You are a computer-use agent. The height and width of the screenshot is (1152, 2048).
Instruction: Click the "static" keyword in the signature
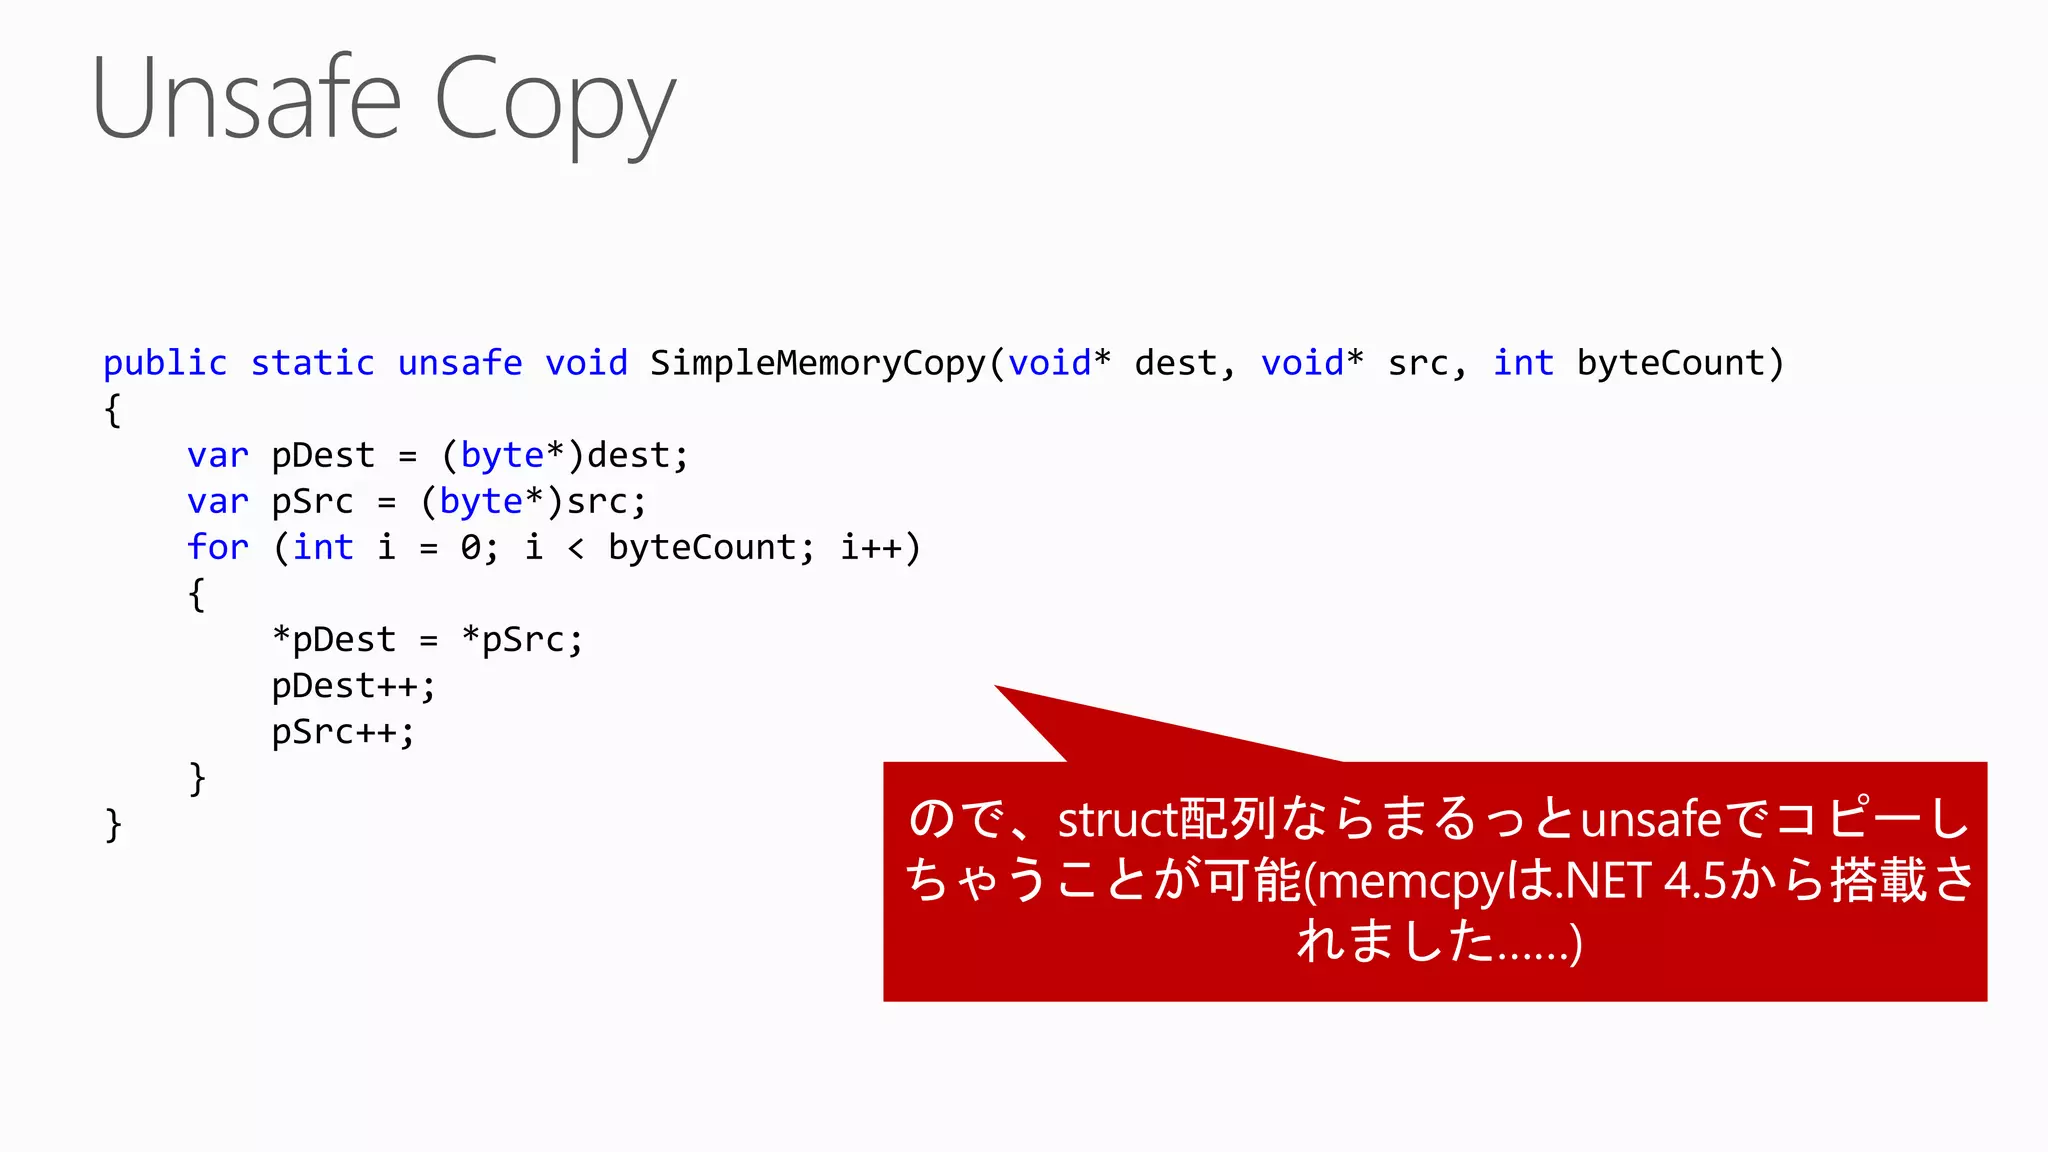pos(312,363)
